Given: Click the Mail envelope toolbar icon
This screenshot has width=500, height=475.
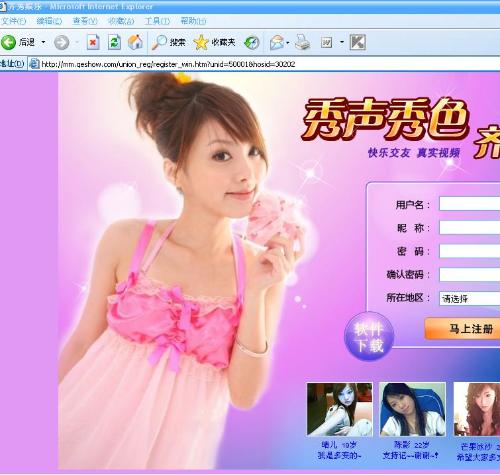Looking at the screenshot, I should (x=277, y=43).
